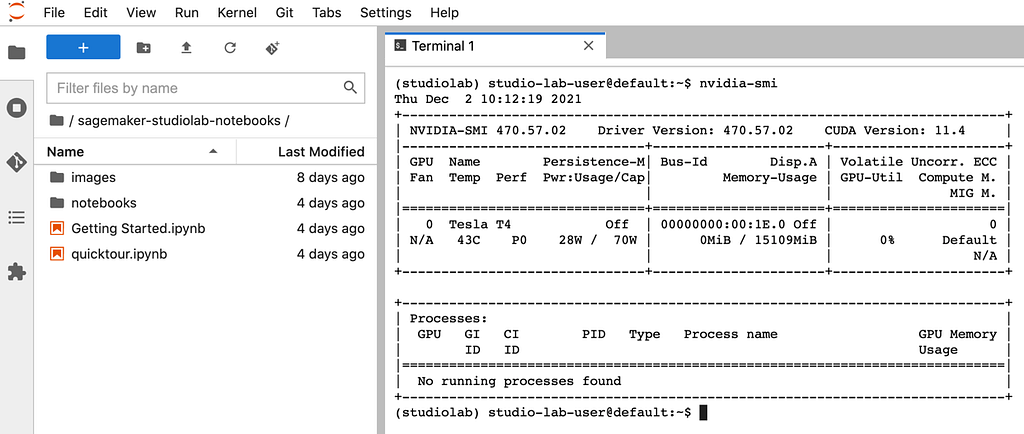Click the search magnifier icon in filter box

pos(350,87)
